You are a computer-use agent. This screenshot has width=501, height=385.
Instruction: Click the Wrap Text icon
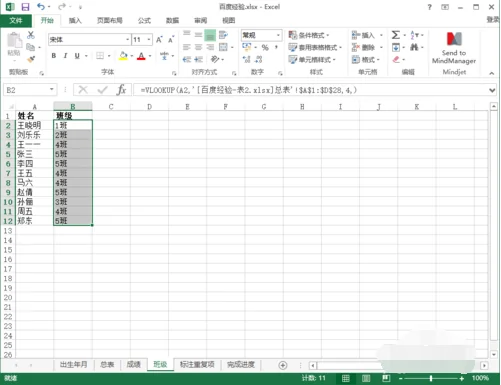(x=223, y=35)
